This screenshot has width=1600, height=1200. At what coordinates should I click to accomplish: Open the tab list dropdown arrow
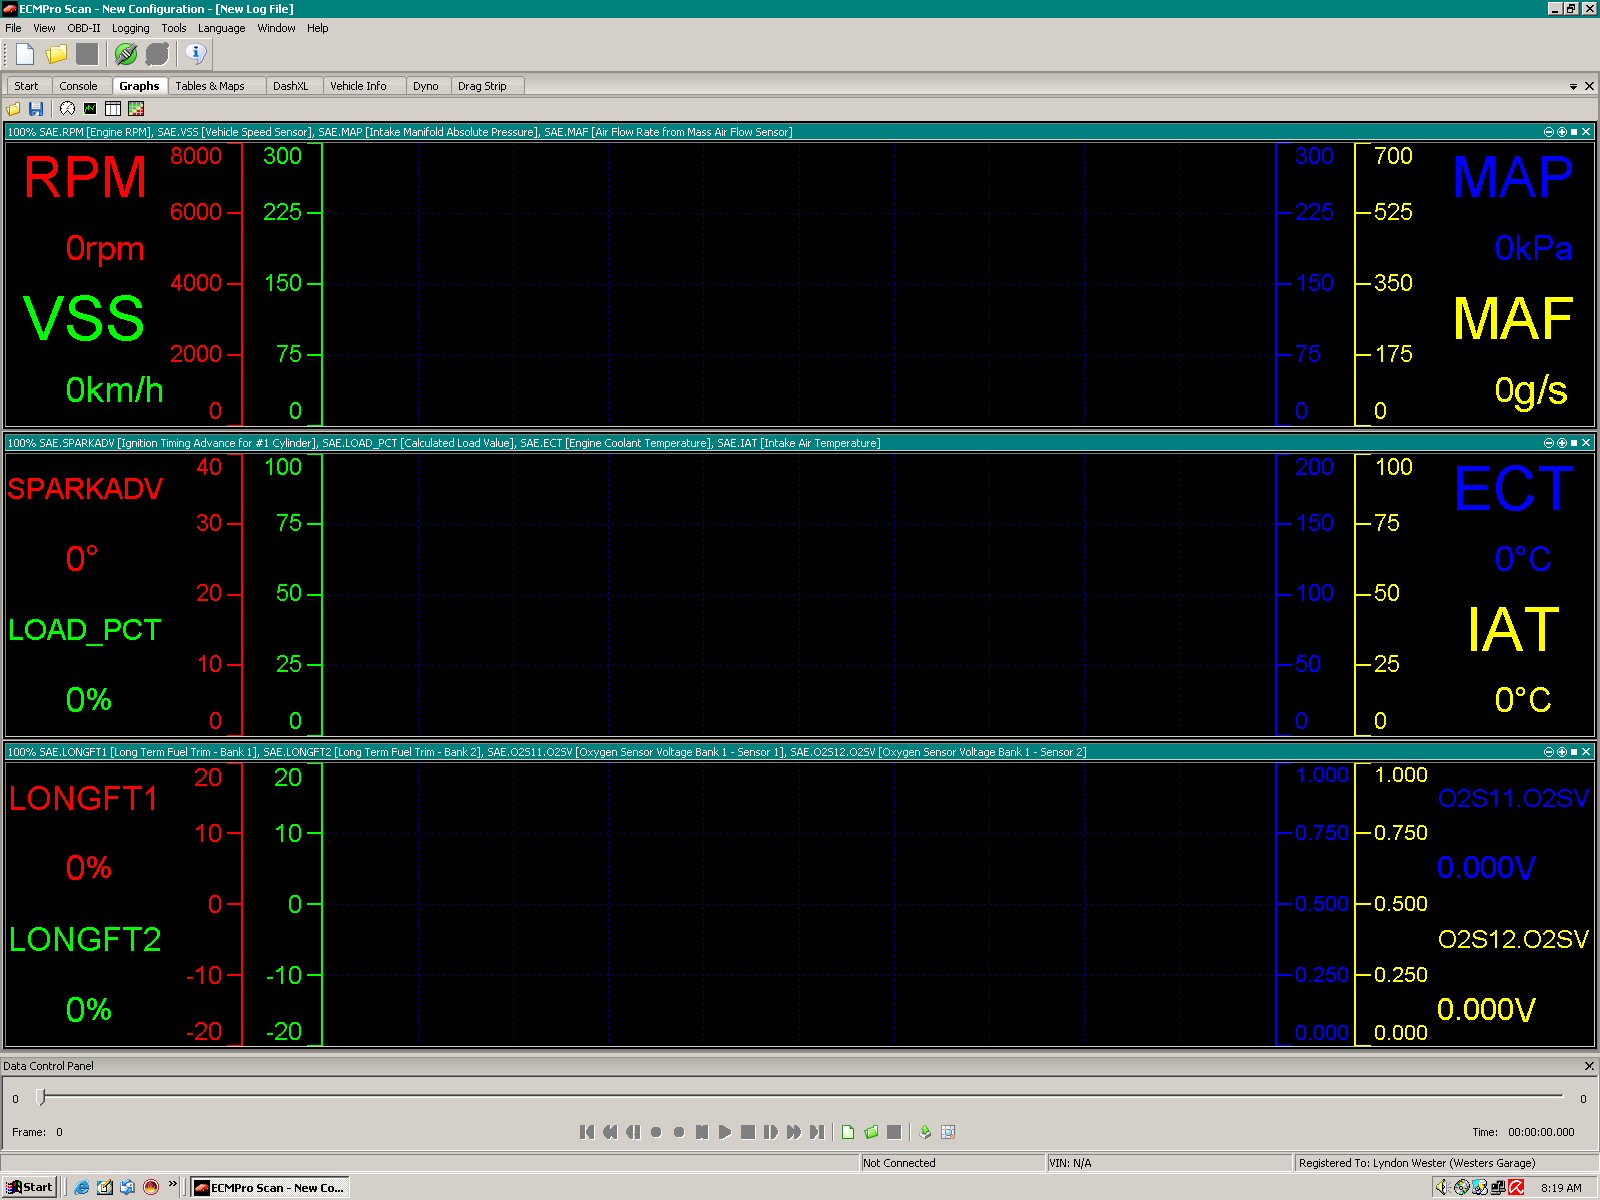point(1573,87)
